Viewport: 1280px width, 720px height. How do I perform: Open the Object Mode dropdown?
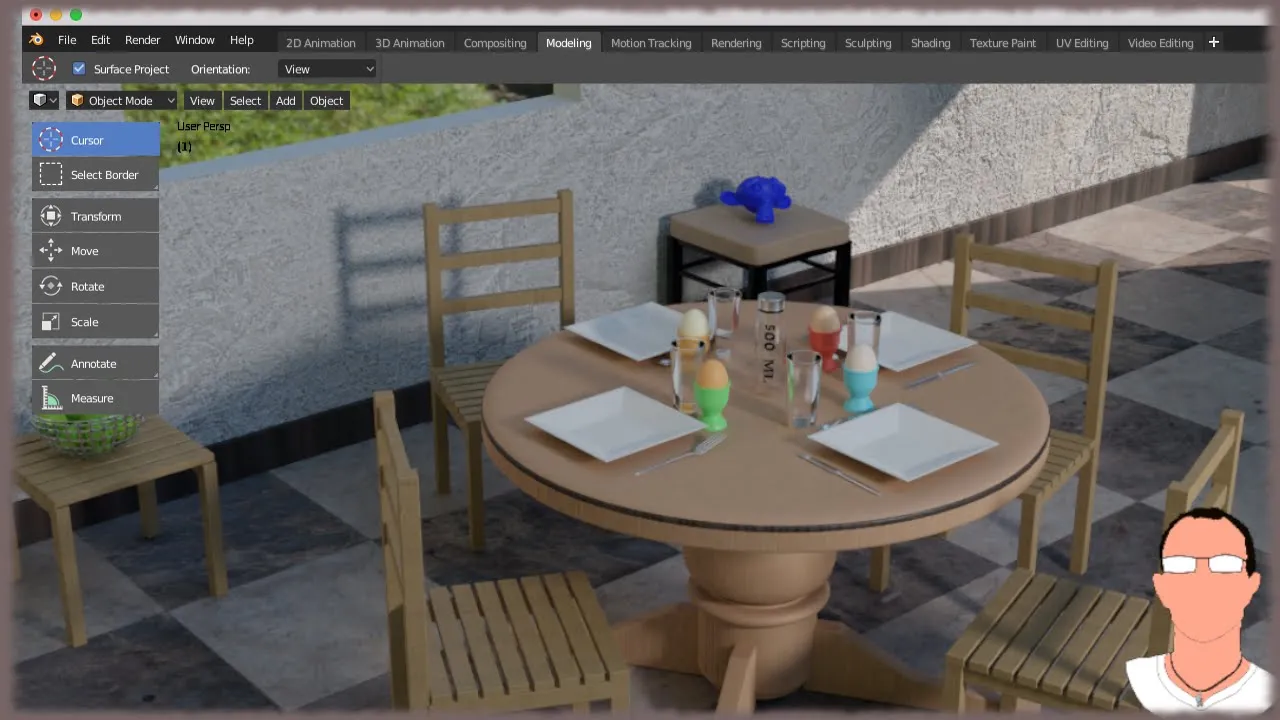[122, 100]
